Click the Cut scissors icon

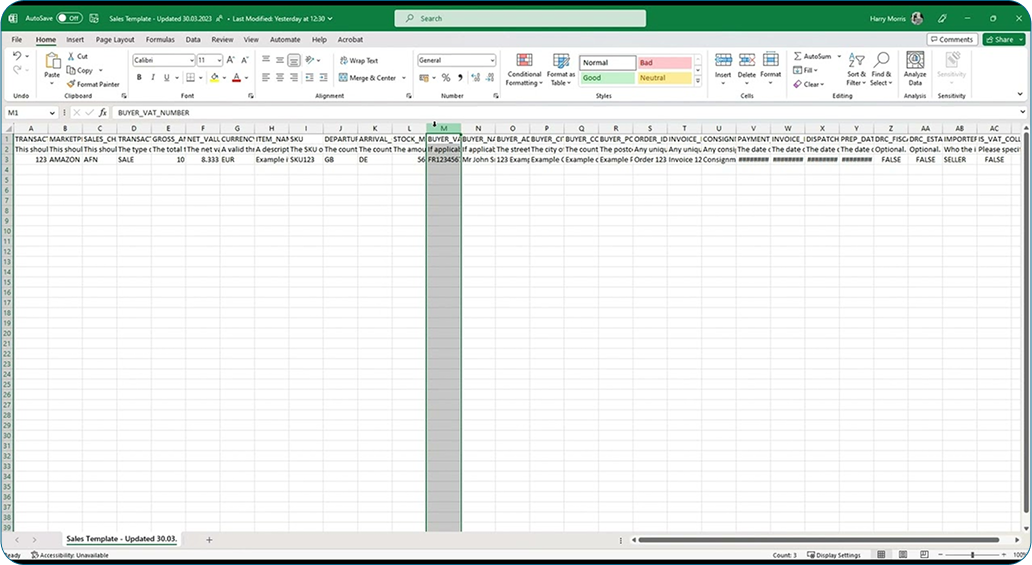(70, 57)
